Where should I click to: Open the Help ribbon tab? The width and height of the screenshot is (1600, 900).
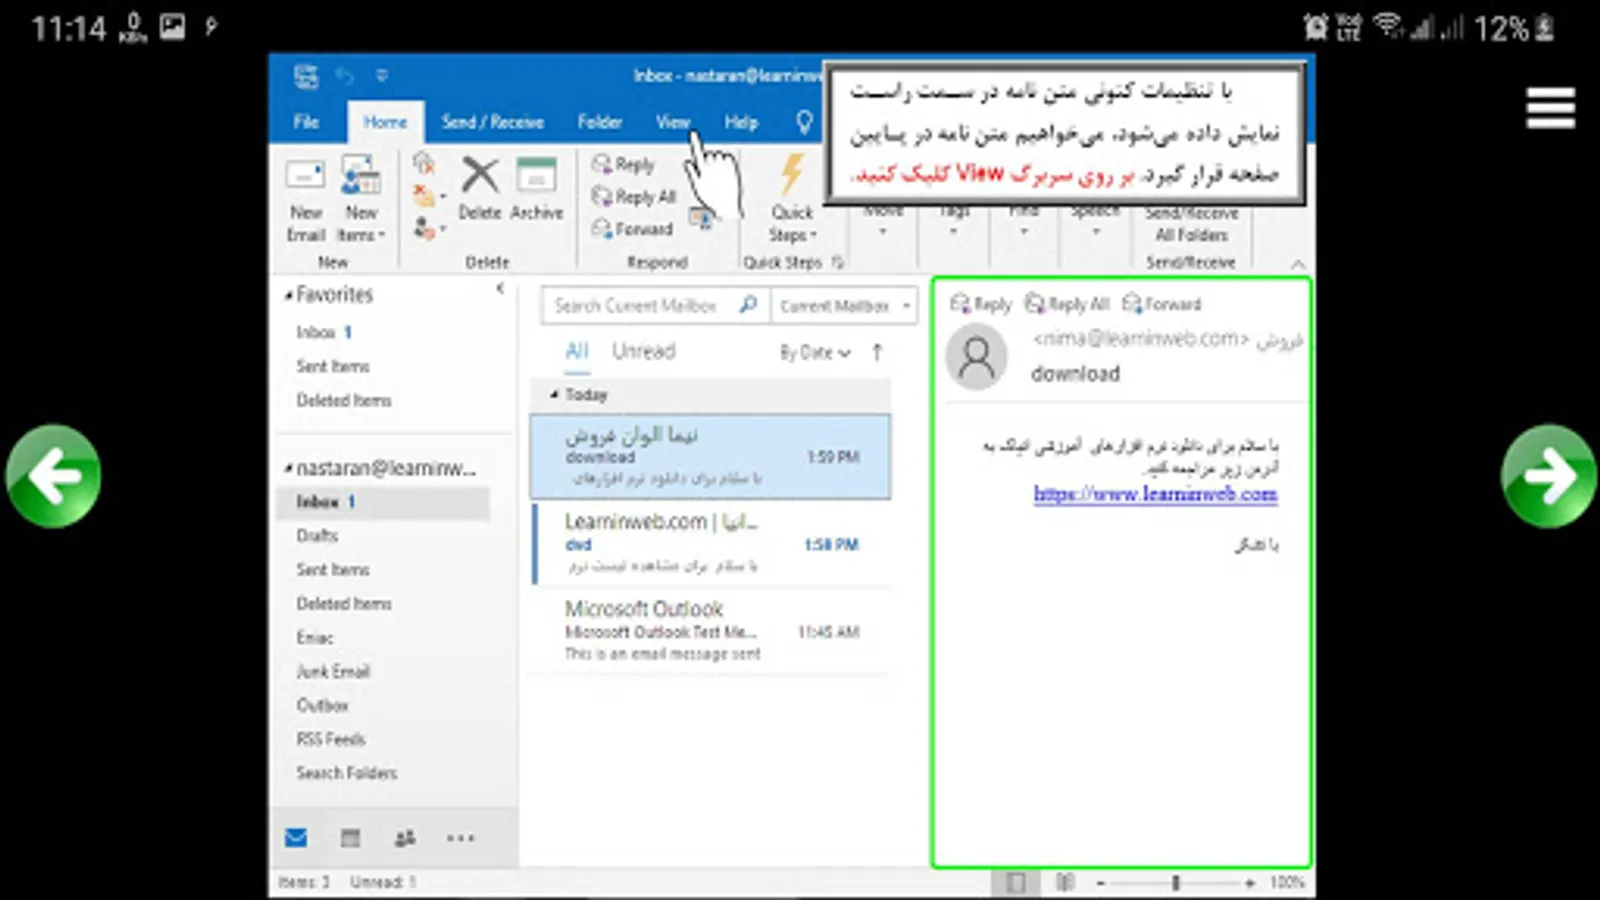741,122
